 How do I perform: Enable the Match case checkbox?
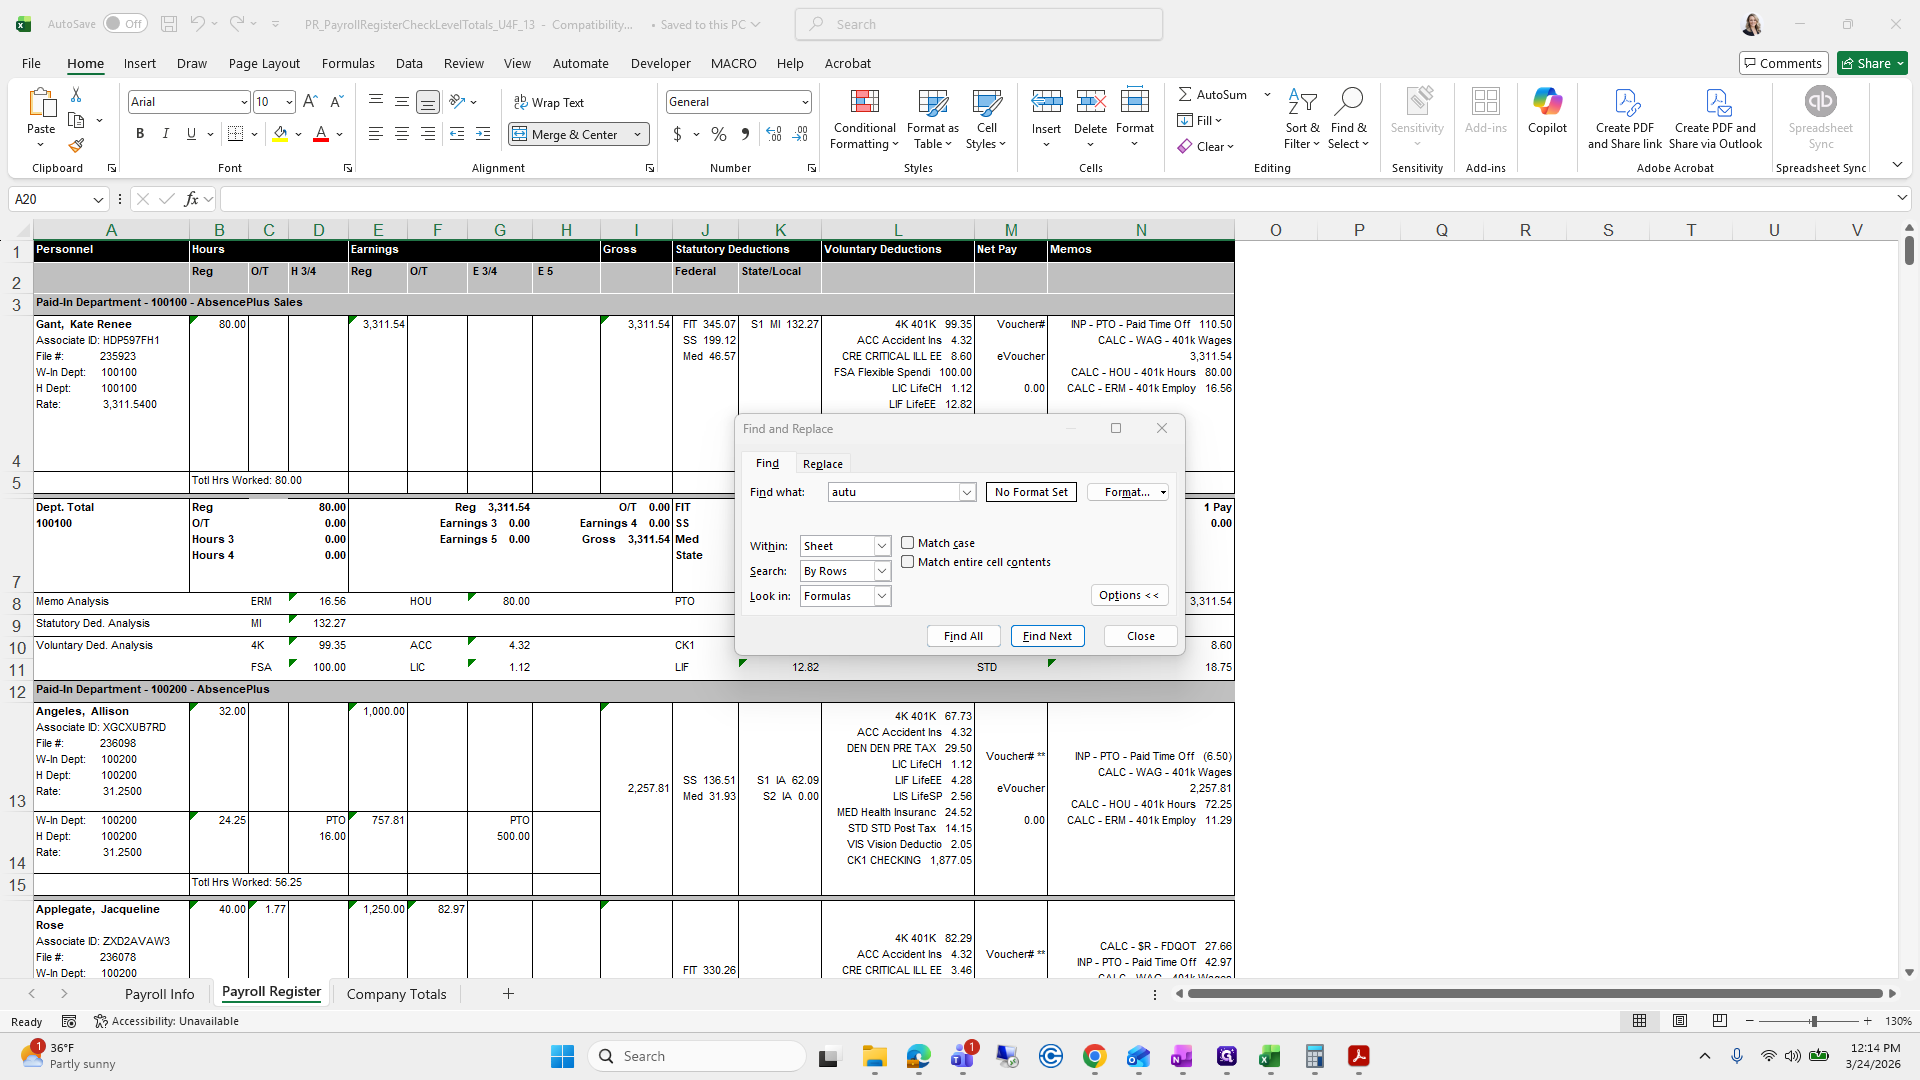point(908,543)
